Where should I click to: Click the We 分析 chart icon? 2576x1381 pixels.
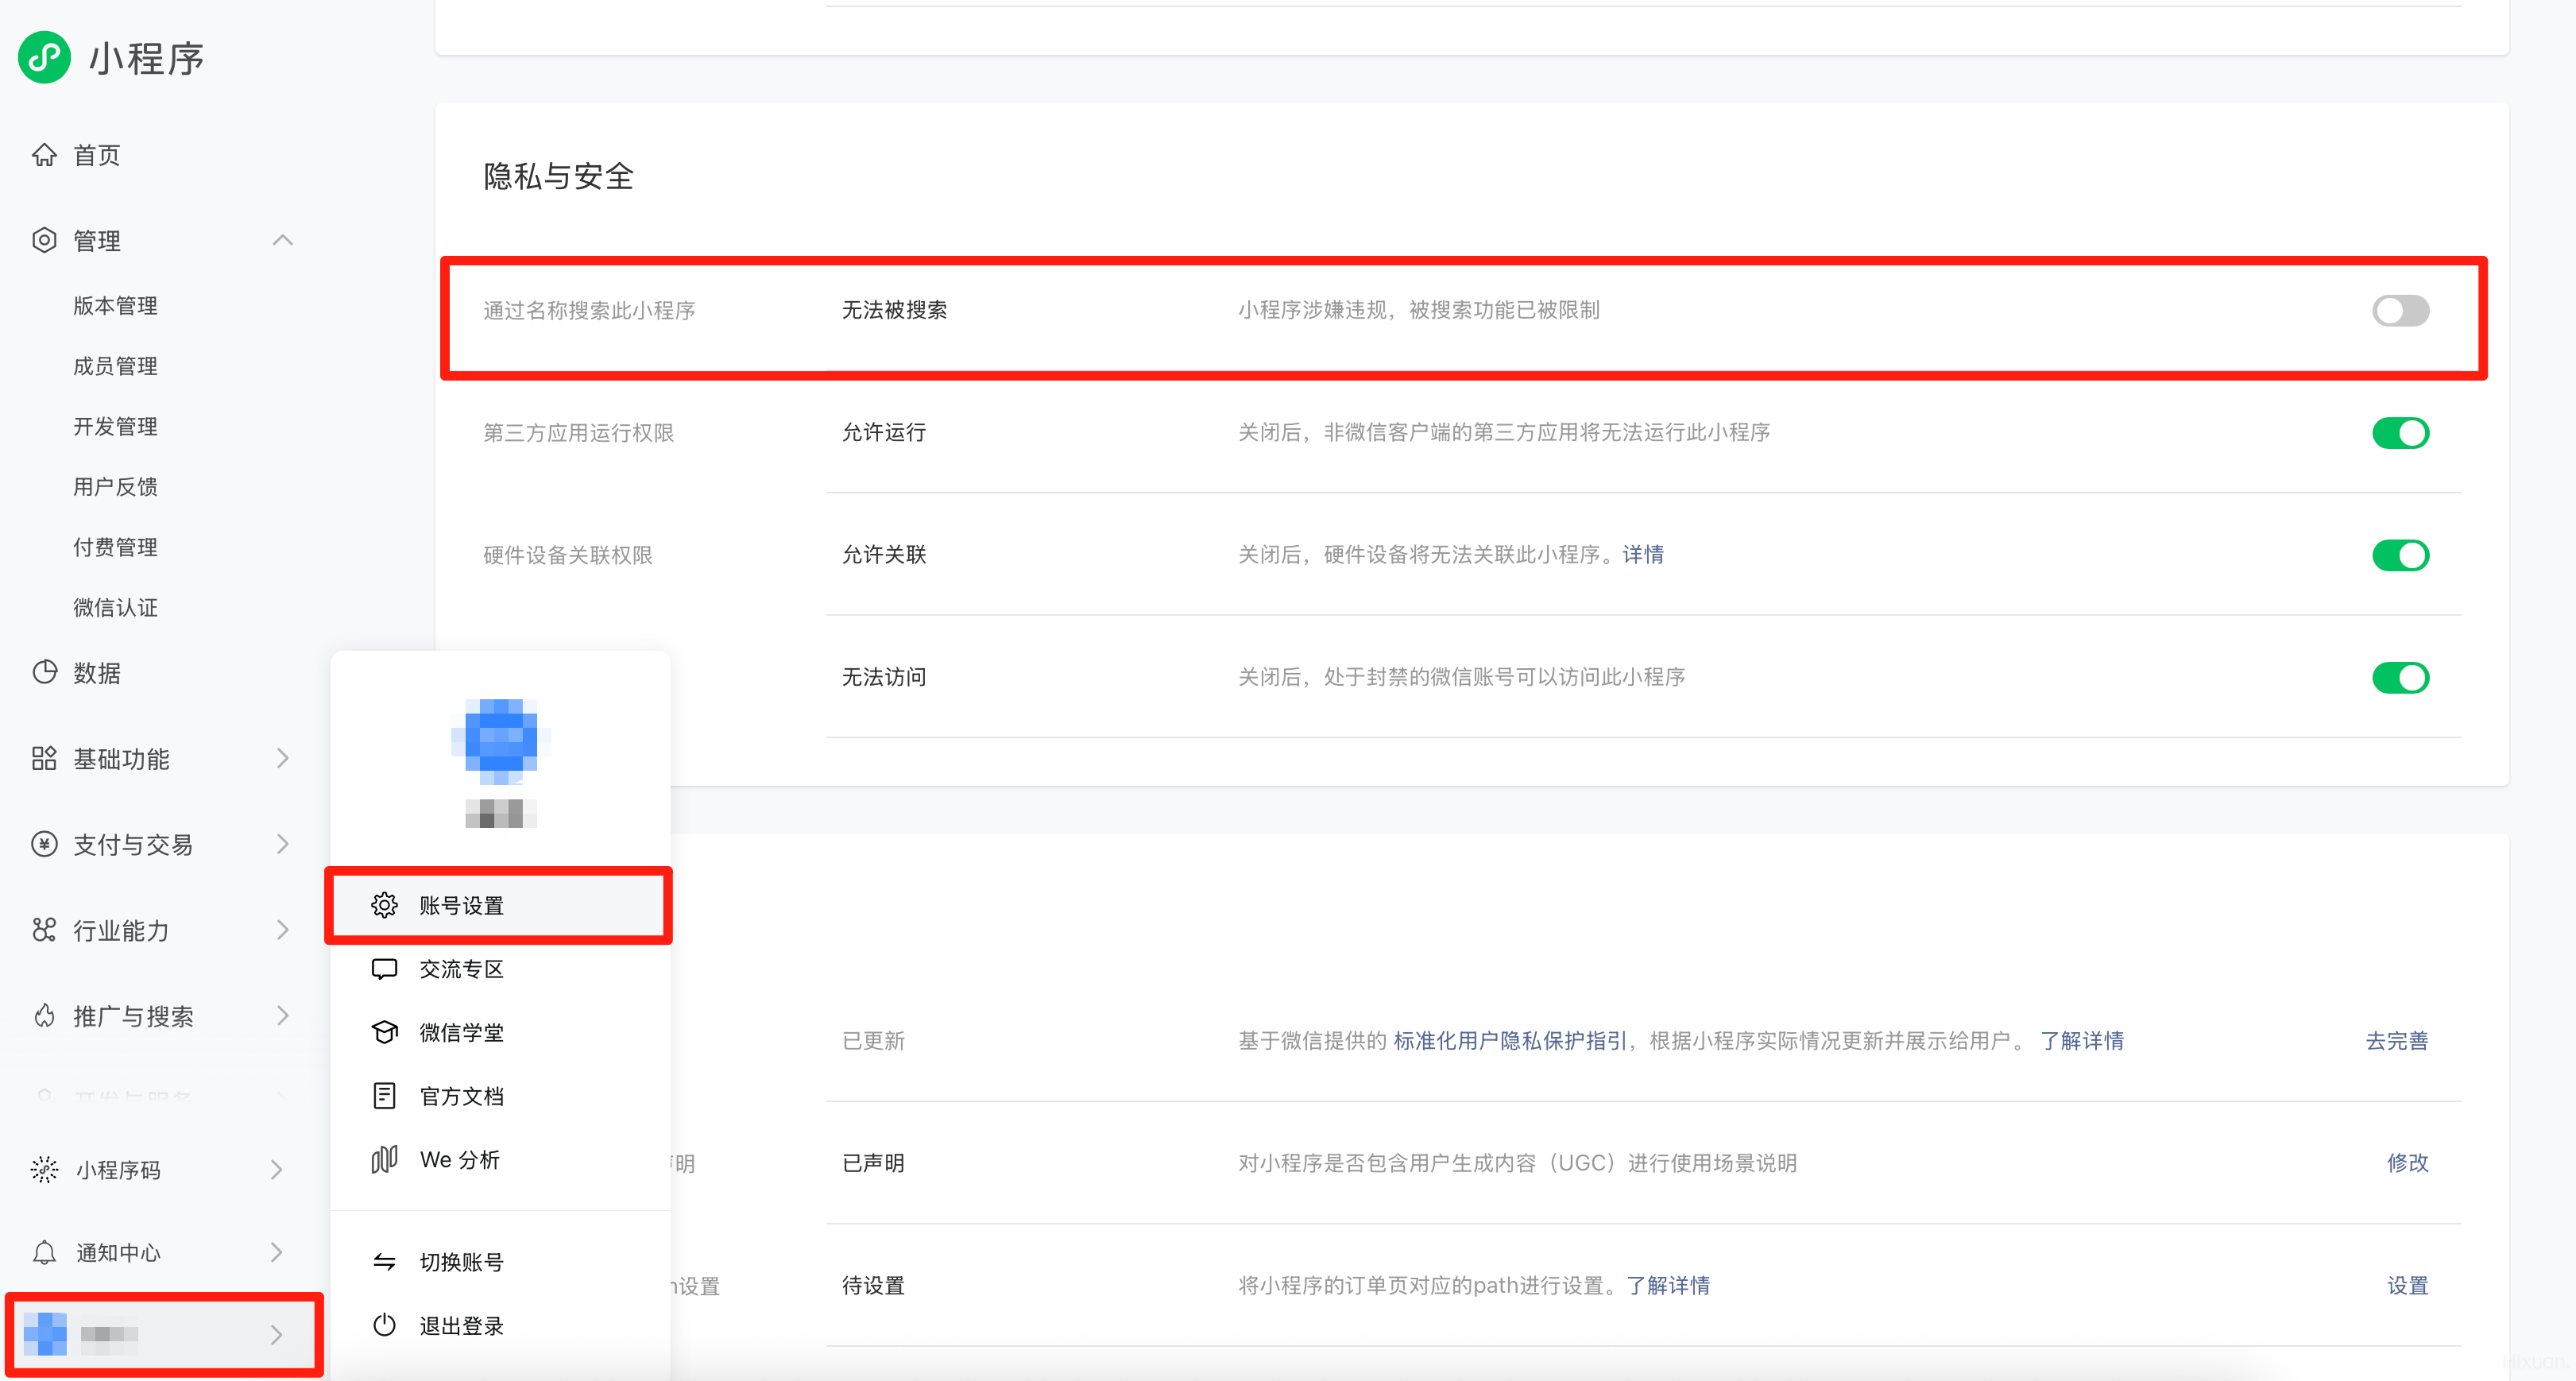[x=384, y=1160]
